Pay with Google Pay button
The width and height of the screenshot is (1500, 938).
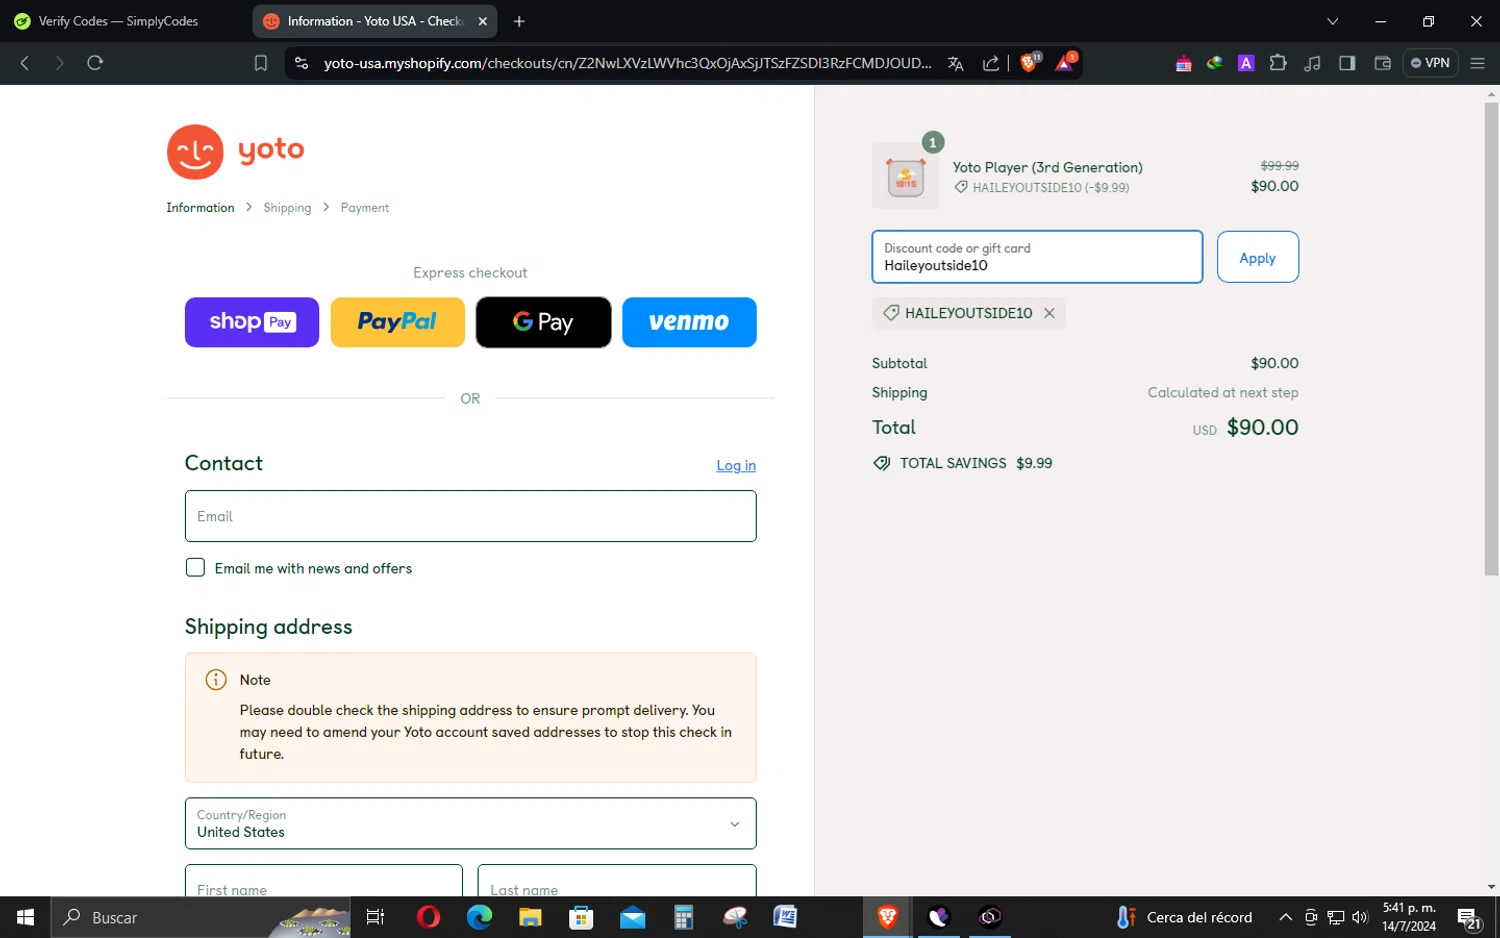click(x=543, y=322)
